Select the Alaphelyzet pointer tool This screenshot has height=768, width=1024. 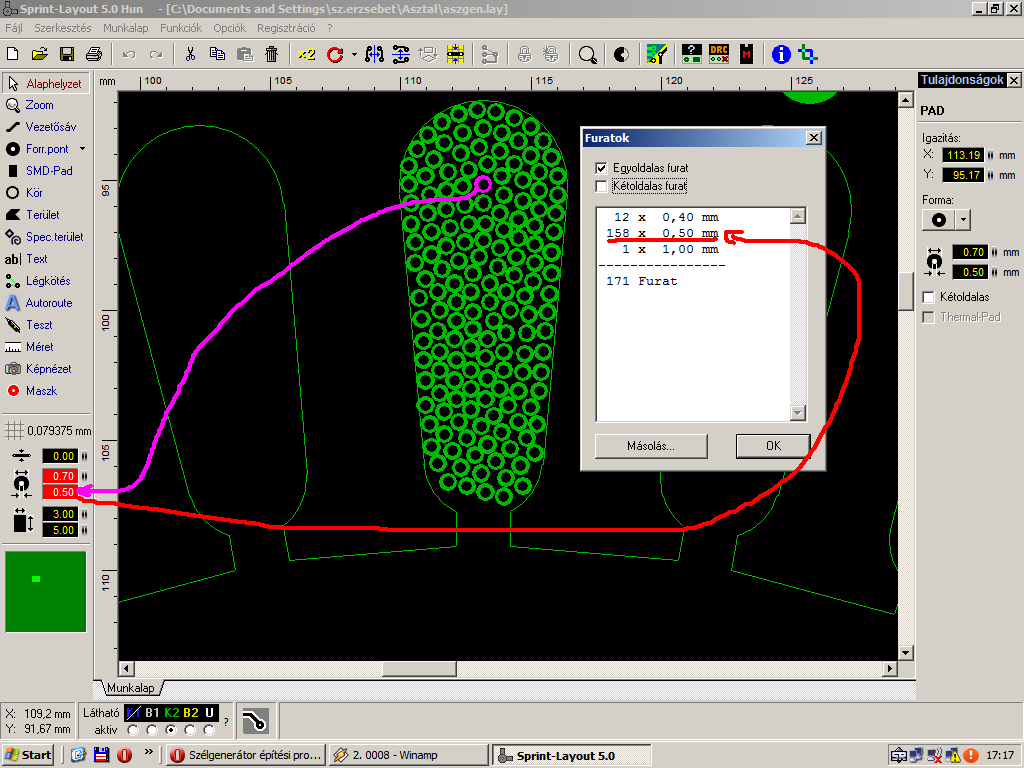point(46,84)
